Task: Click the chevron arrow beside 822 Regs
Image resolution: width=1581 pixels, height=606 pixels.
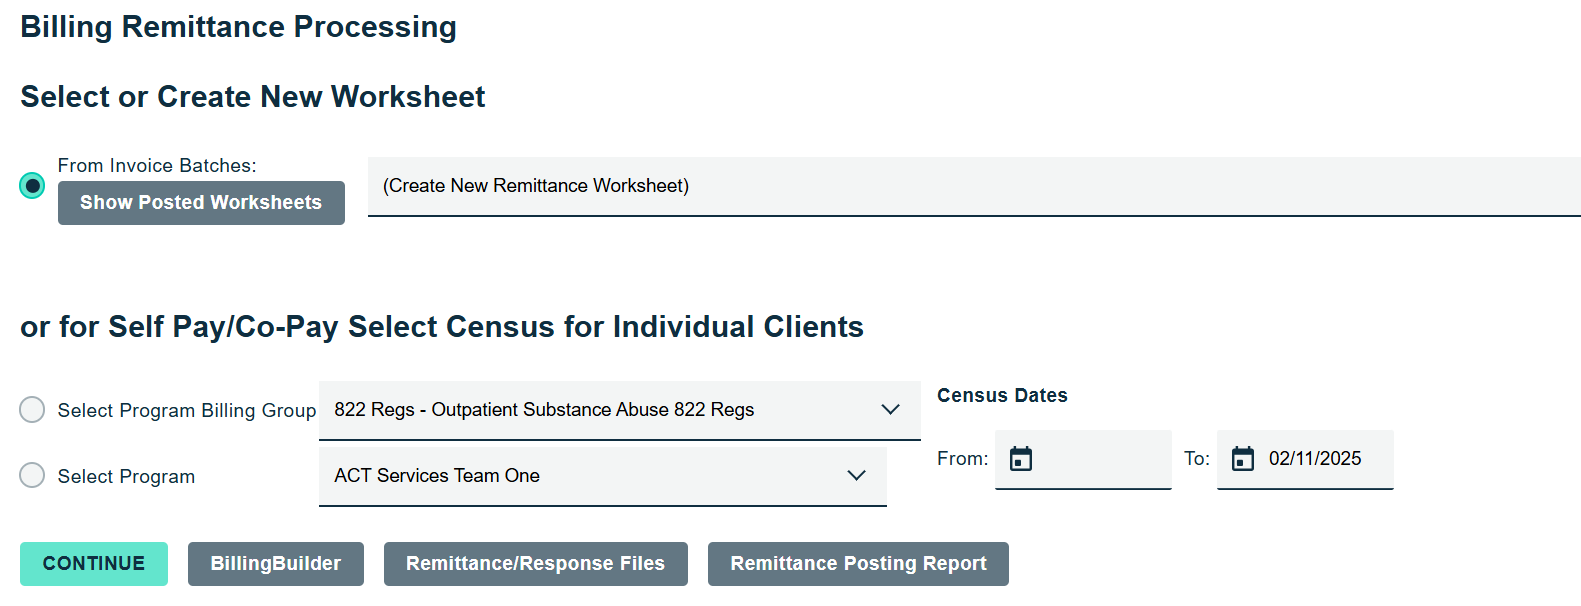Action: (890, 410)
